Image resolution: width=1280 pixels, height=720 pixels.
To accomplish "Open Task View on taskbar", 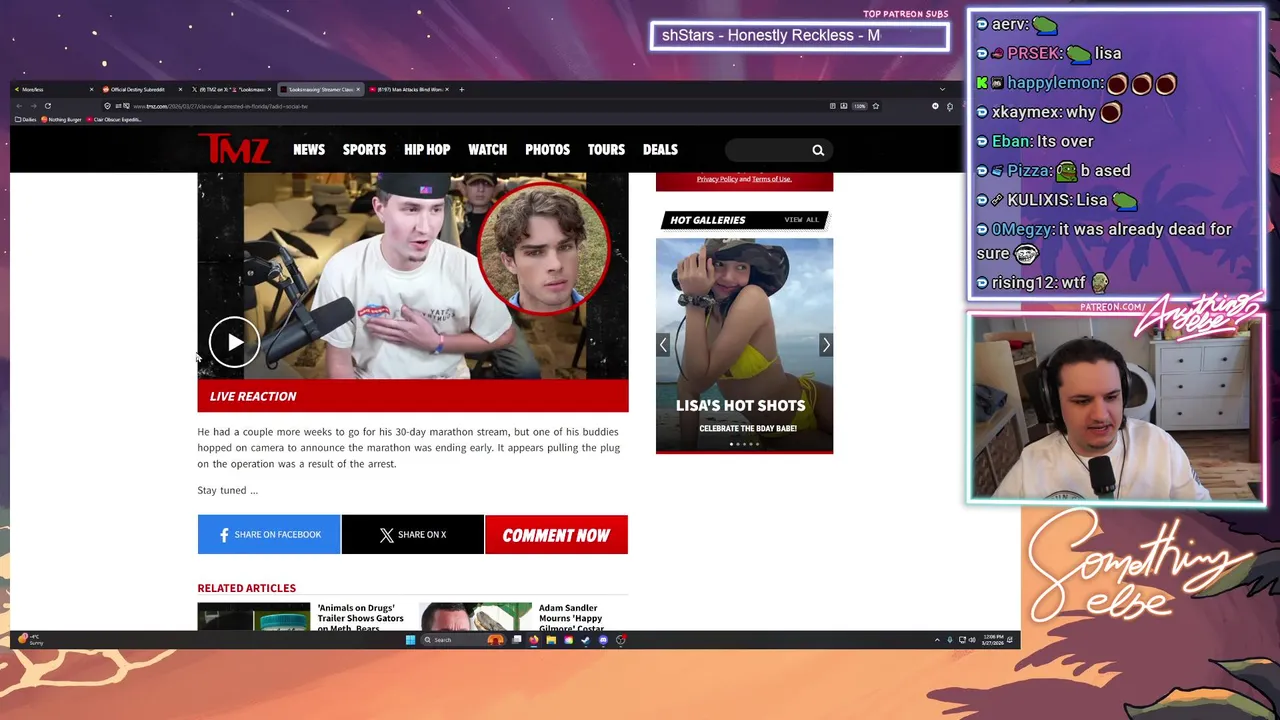I will point(517,640).
